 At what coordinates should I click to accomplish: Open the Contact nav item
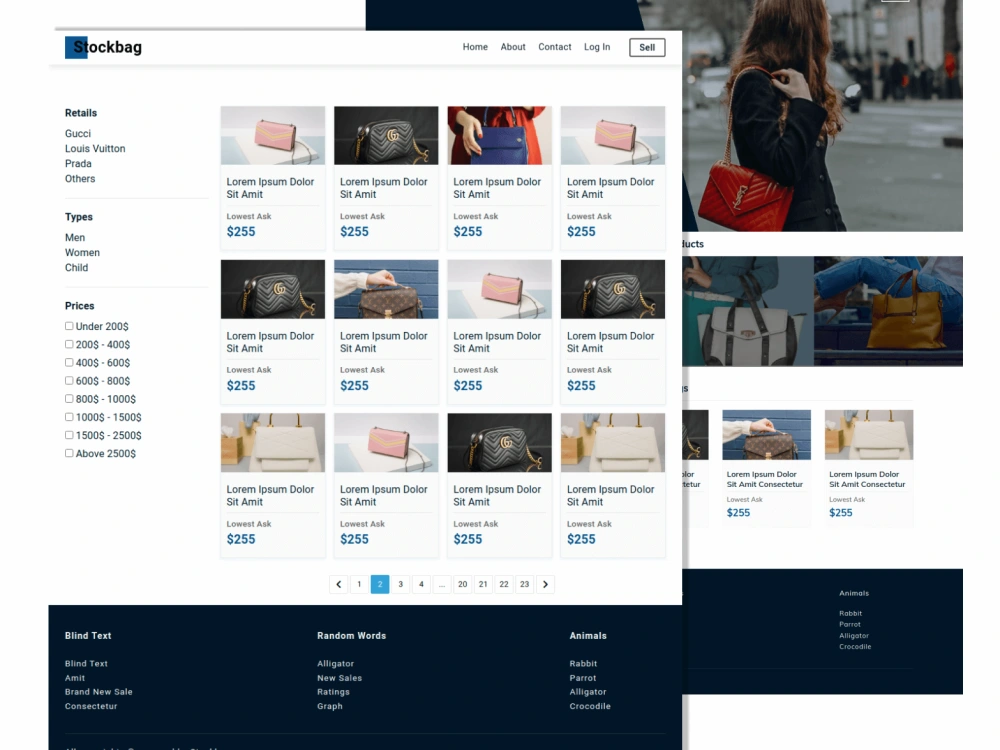[x=555, y=47]
